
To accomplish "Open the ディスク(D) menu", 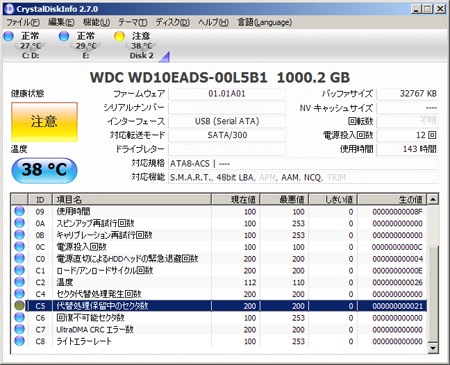I will (173, 22).
